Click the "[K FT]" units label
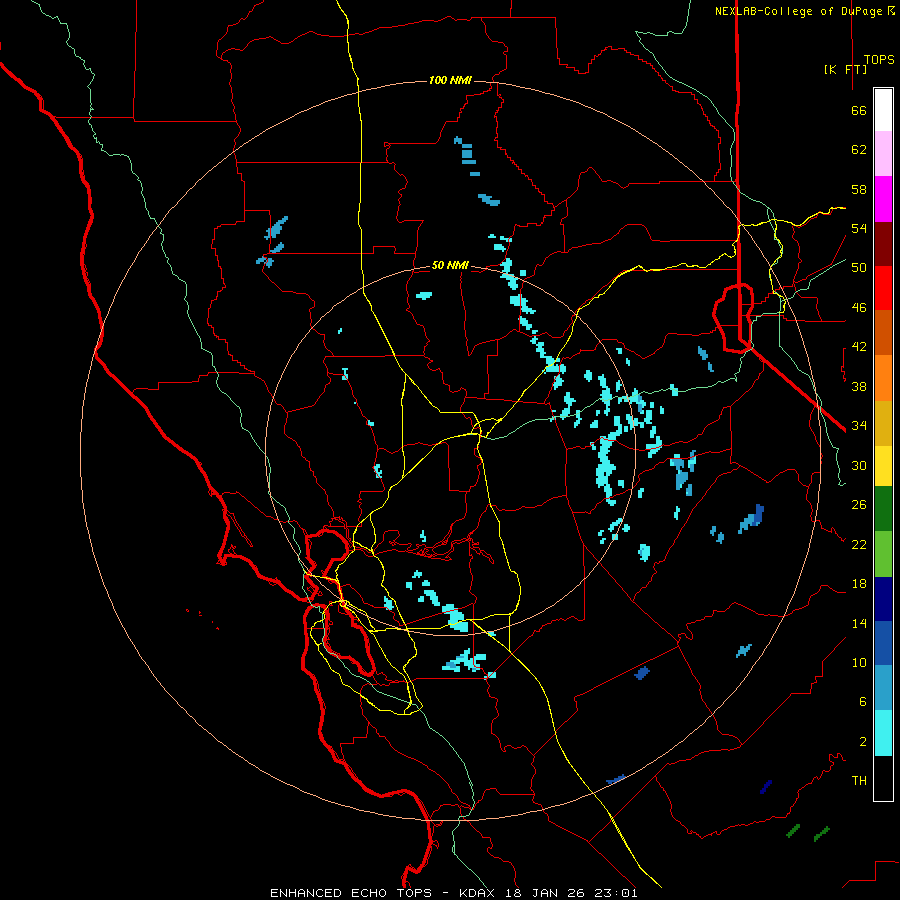 coord(845,69)
